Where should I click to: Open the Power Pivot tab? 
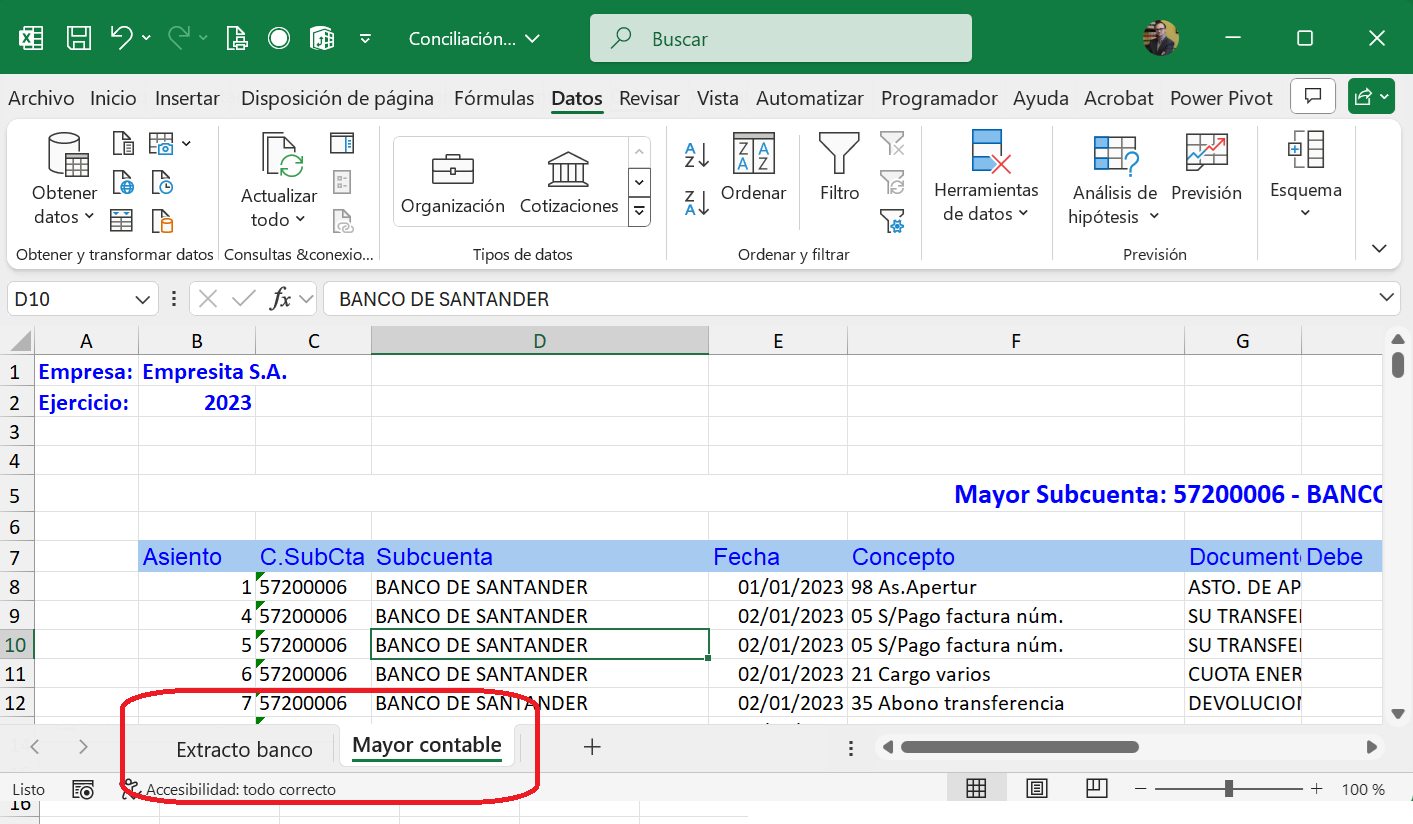click(x=1221, y=98)
